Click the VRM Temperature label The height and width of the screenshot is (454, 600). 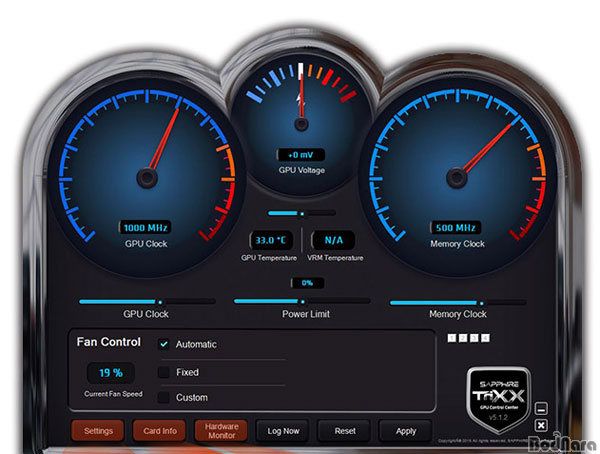335,258
